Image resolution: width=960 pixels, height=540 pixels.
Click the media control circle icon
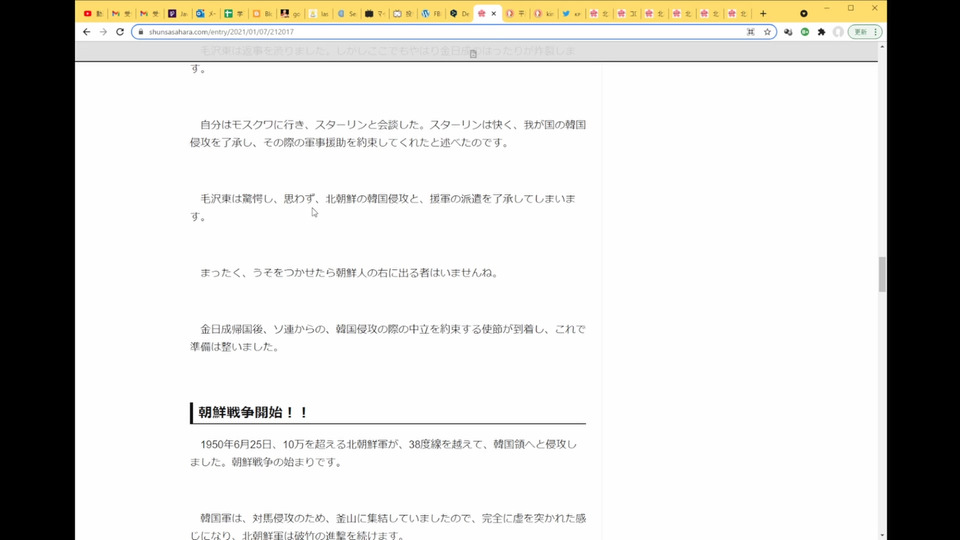804,13
